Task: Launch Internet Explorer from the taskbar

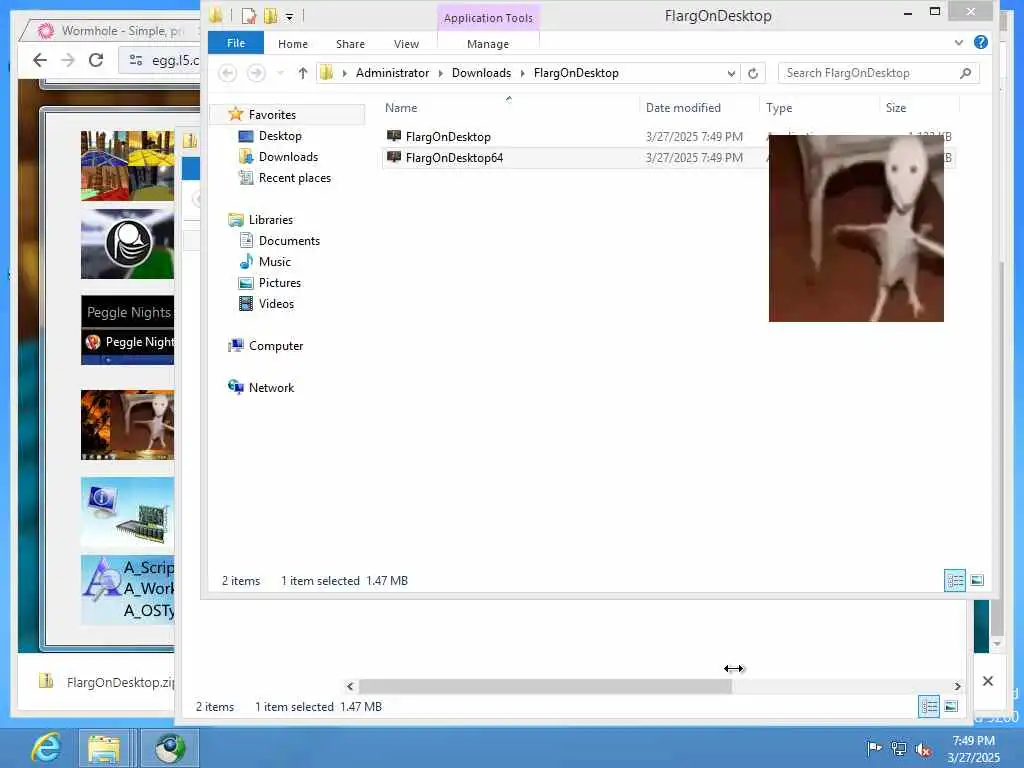Action: coord(46,748)
